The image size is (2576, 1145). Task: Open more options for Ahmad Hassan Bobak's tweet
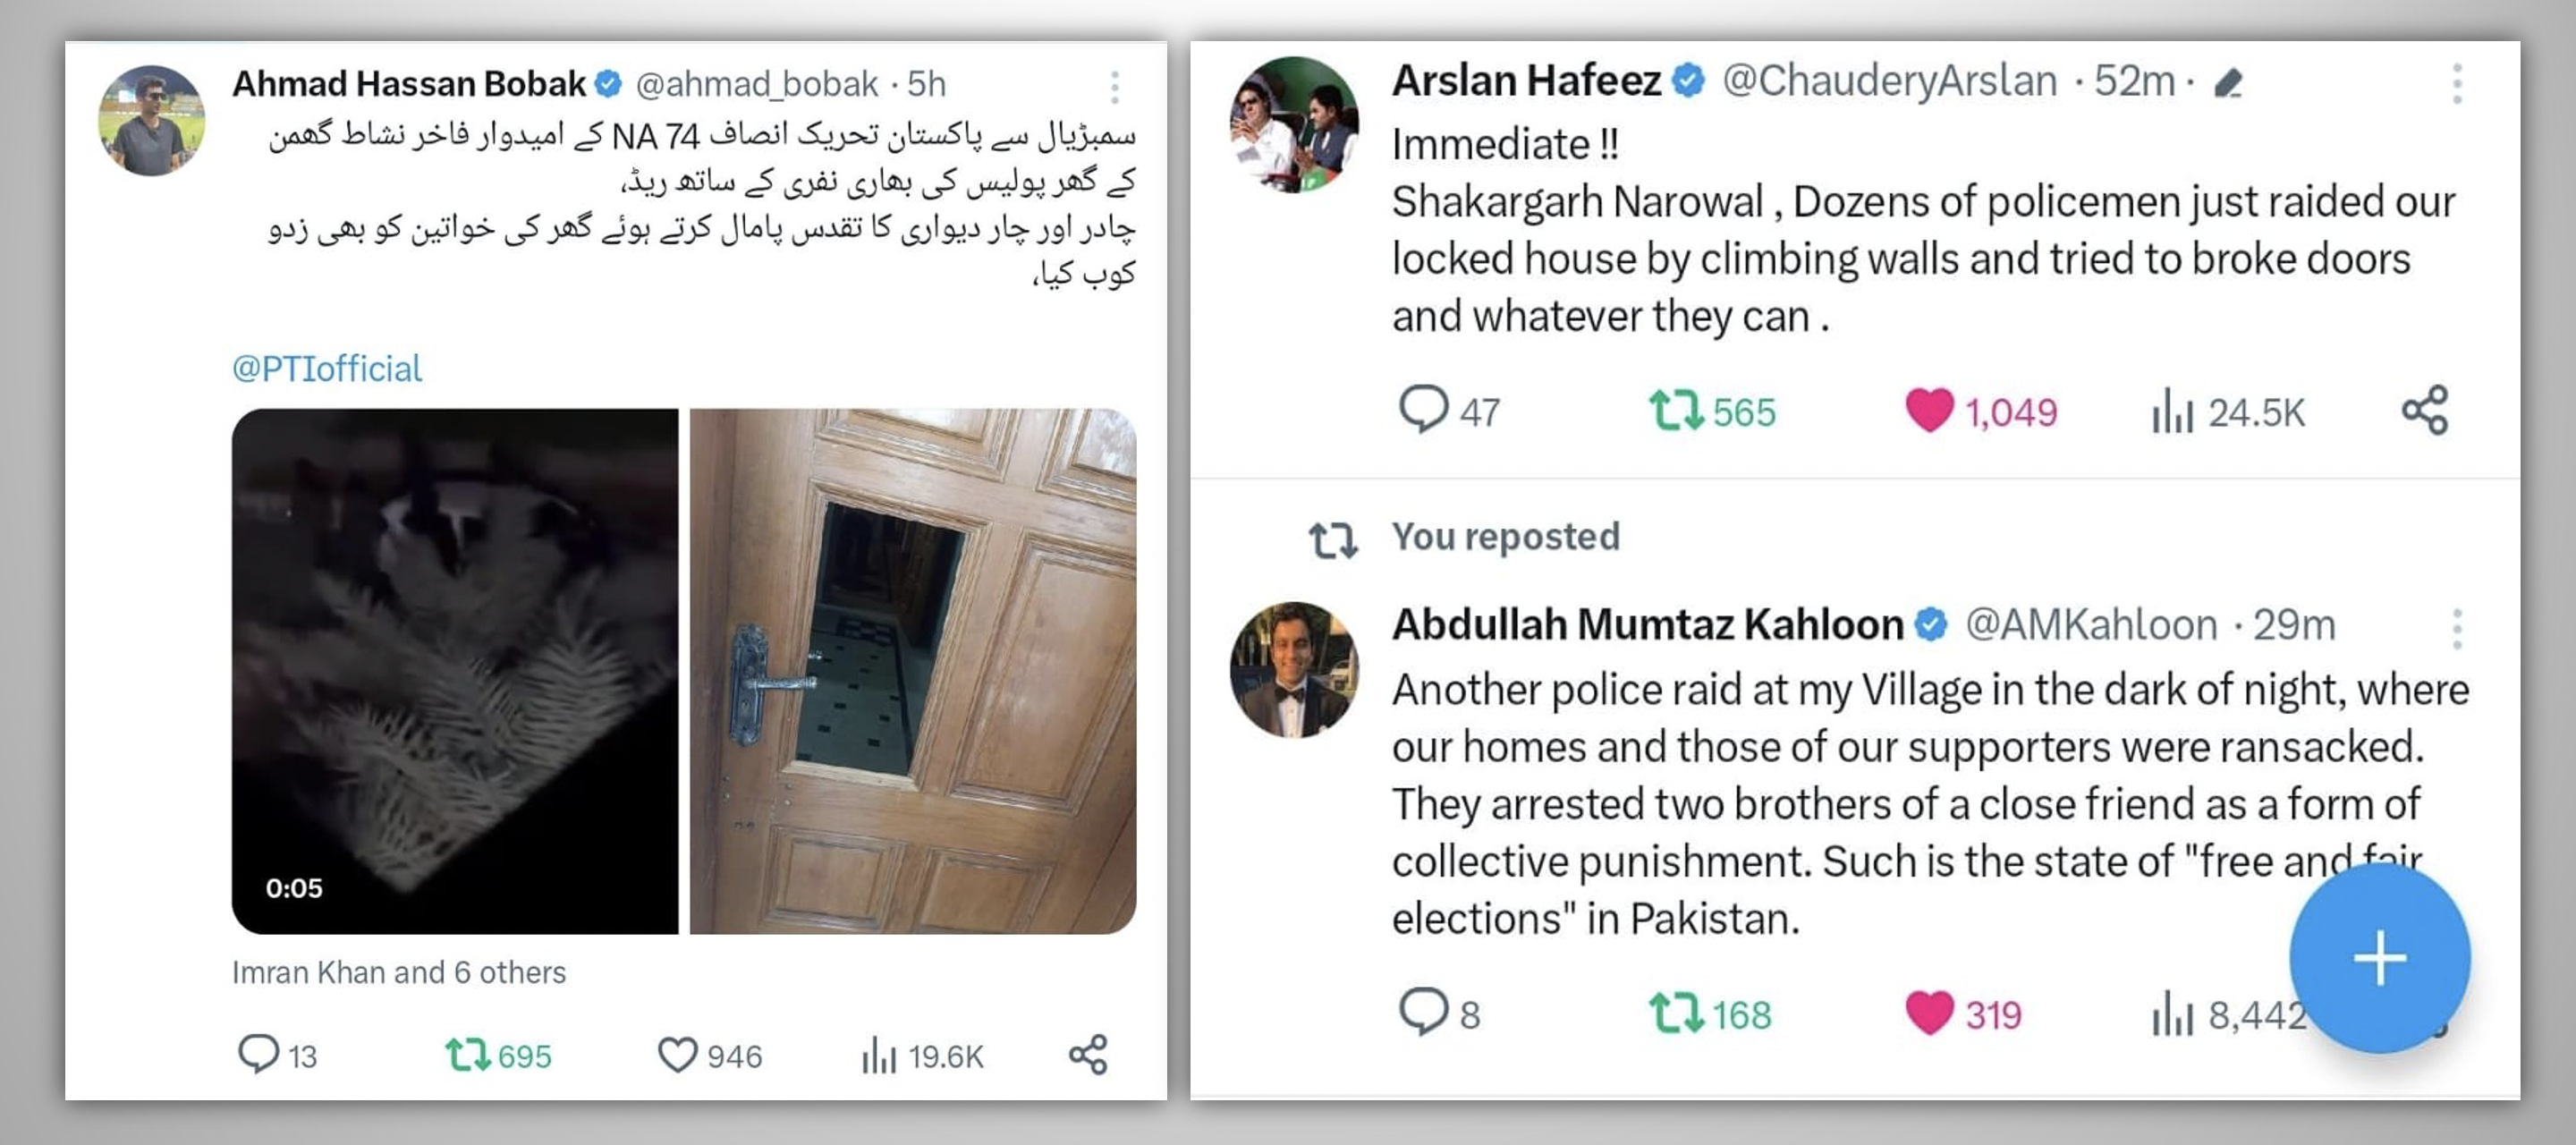click(1114, 87)
